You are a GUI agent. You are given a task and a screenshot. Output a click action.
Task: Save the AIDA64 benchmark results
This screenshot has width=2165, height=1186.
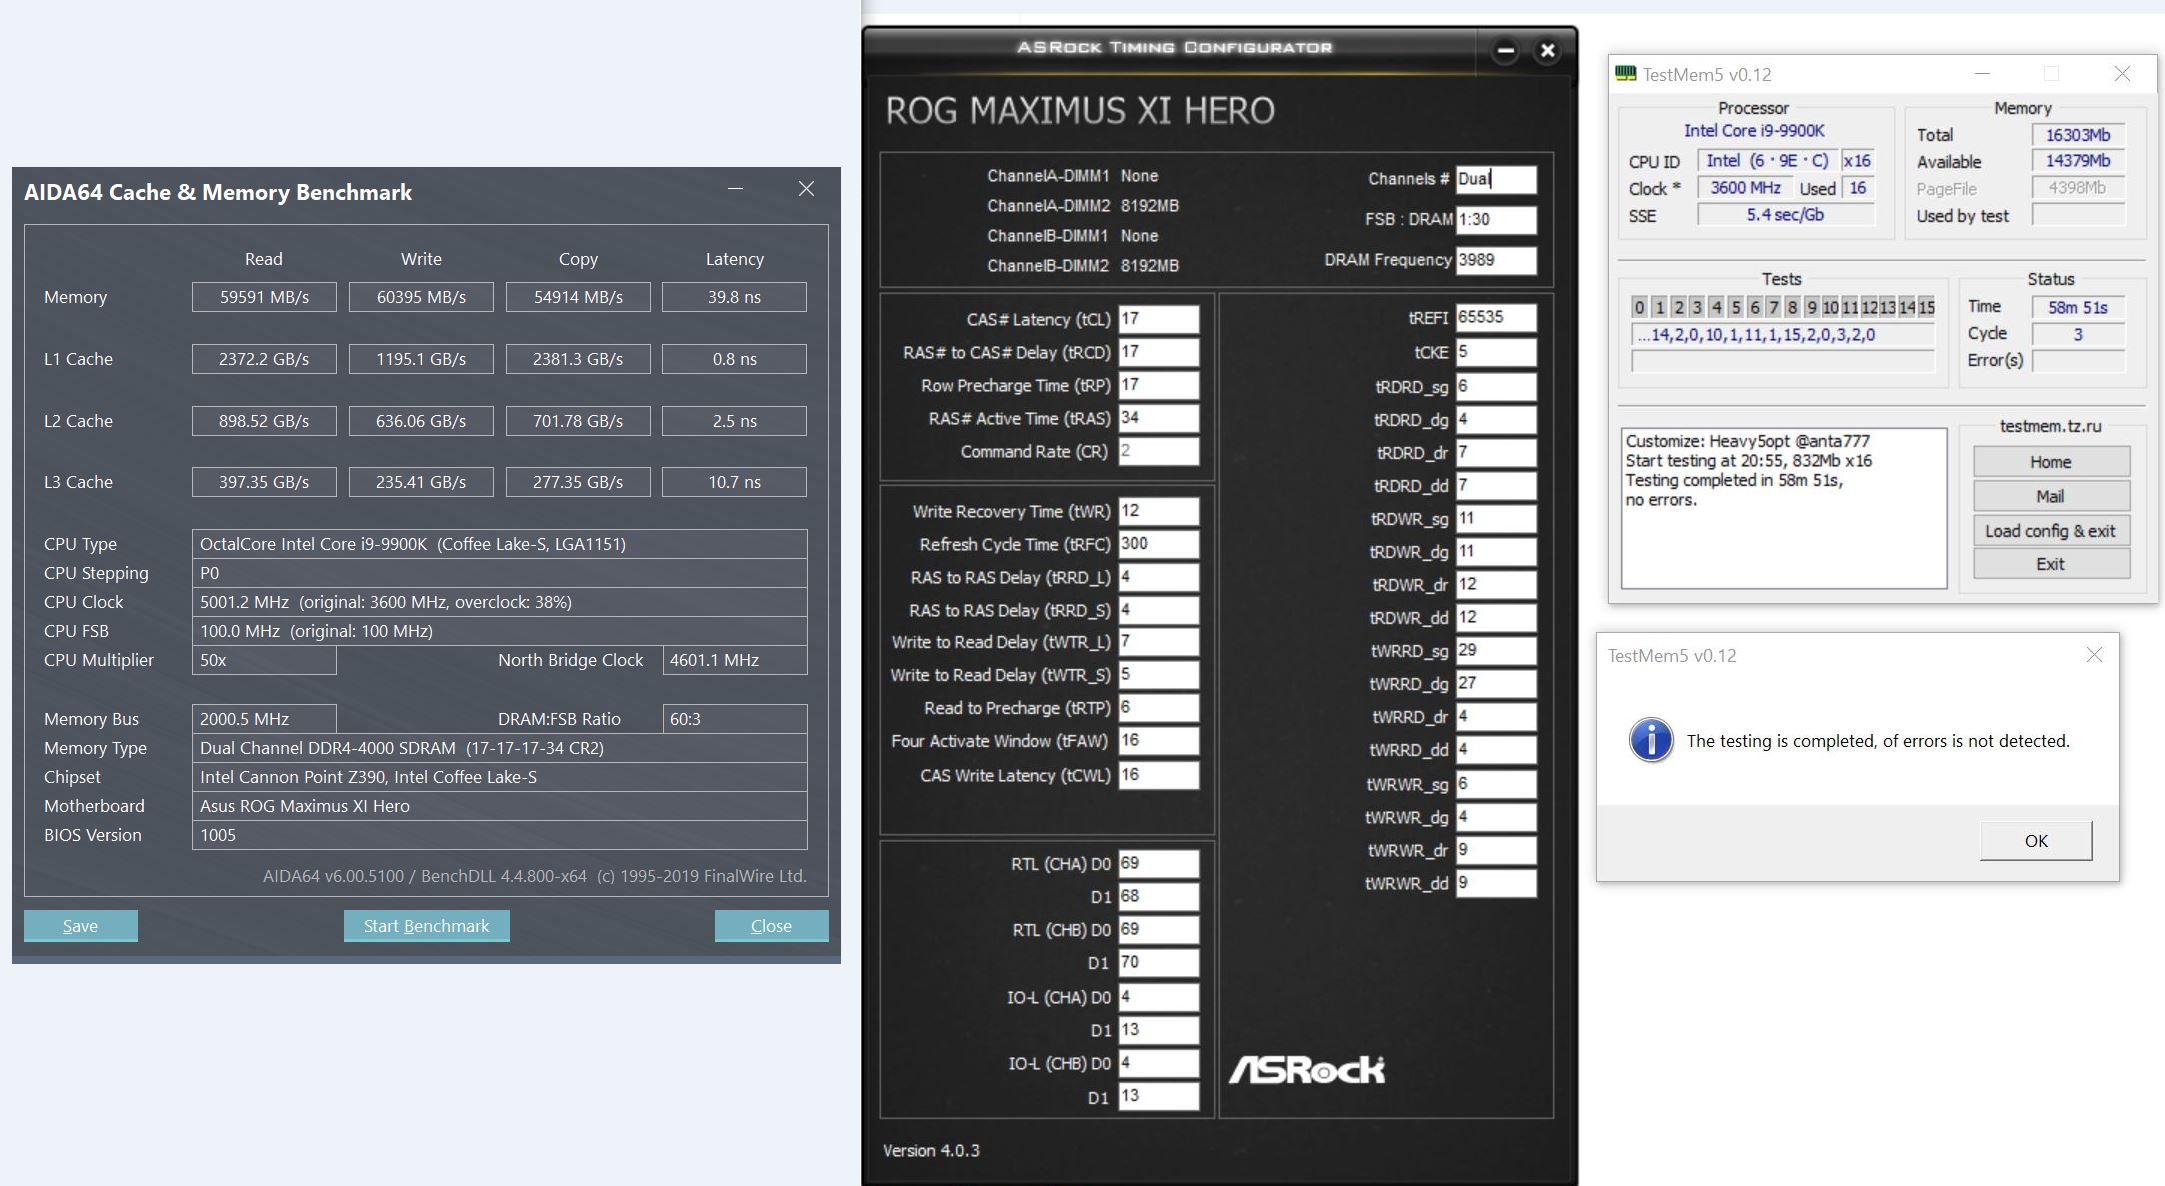(x=80, y=926)
